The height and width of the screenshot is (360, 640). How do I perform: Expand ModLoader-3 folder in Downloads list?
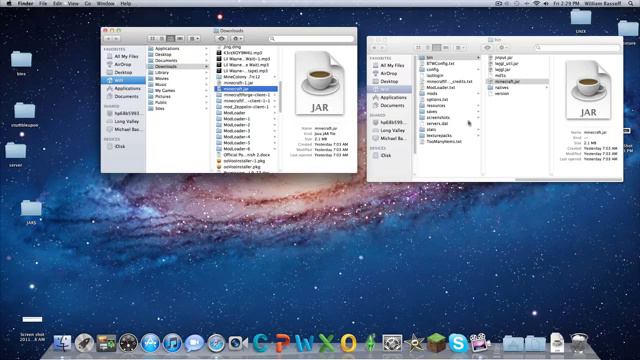(275, 131)
